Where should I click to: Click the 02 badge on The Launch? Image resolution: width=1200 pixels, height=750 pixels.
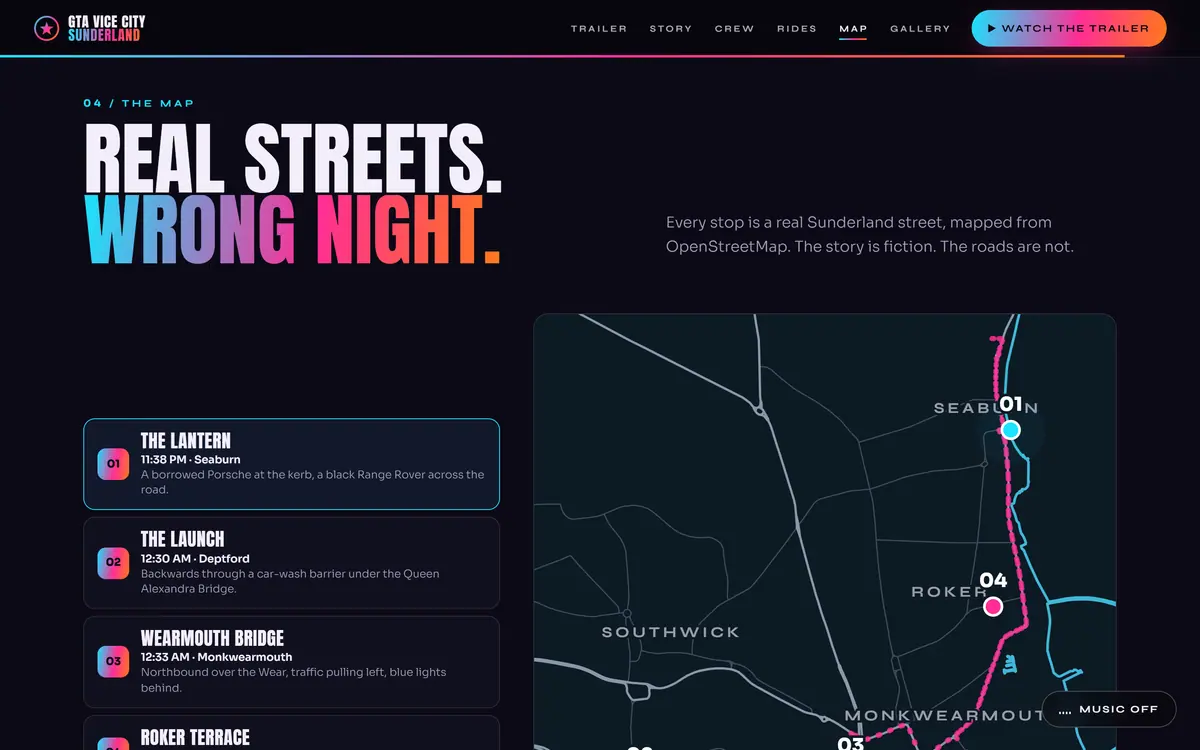tap(113, 563)
